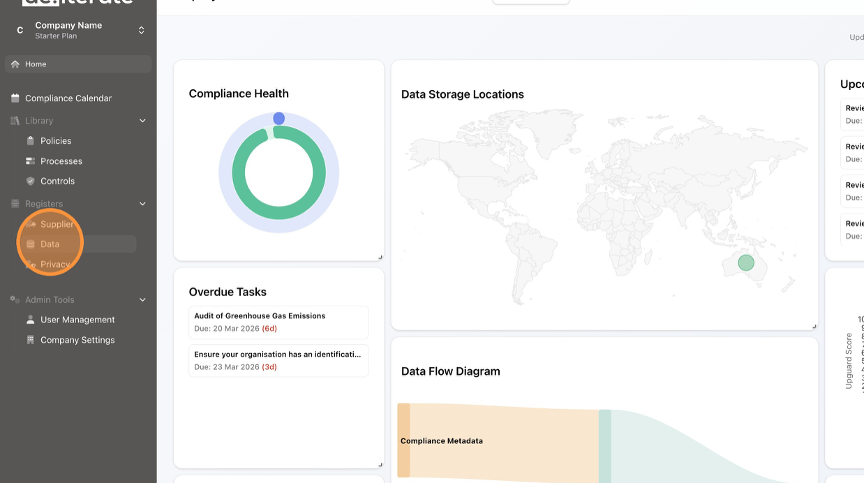Collapse the Registers section chevron
864x484 pixels.
[x=142, y=204]
